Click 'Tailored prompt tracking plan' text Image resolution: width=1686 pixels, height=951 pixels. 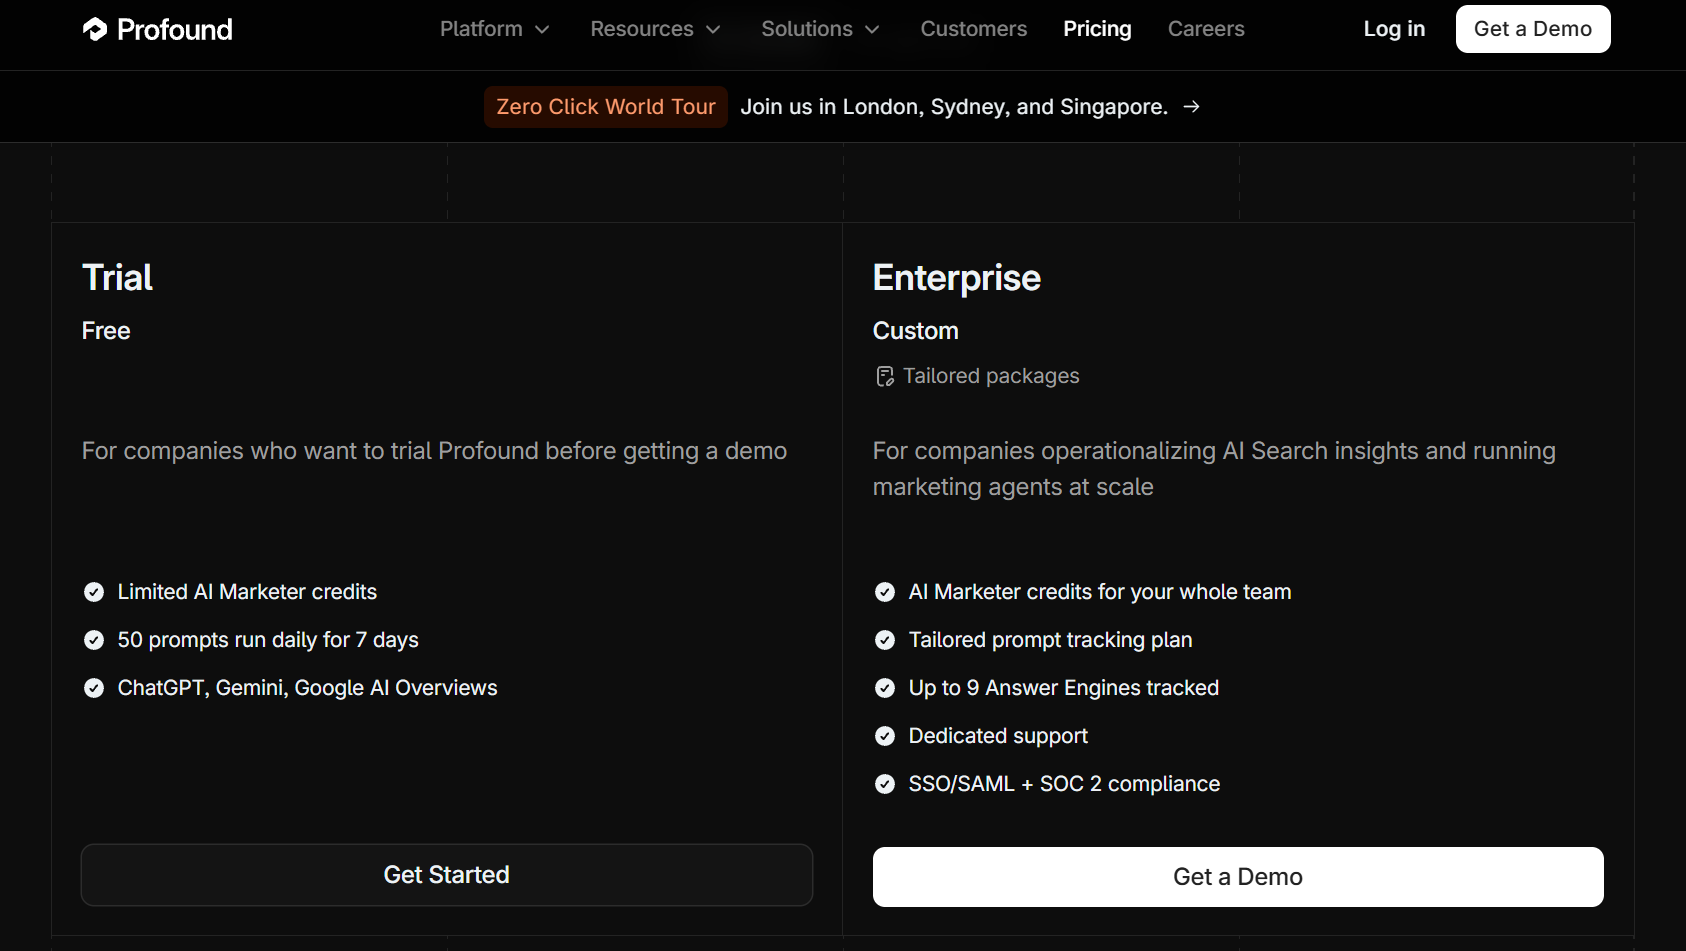1050,640
